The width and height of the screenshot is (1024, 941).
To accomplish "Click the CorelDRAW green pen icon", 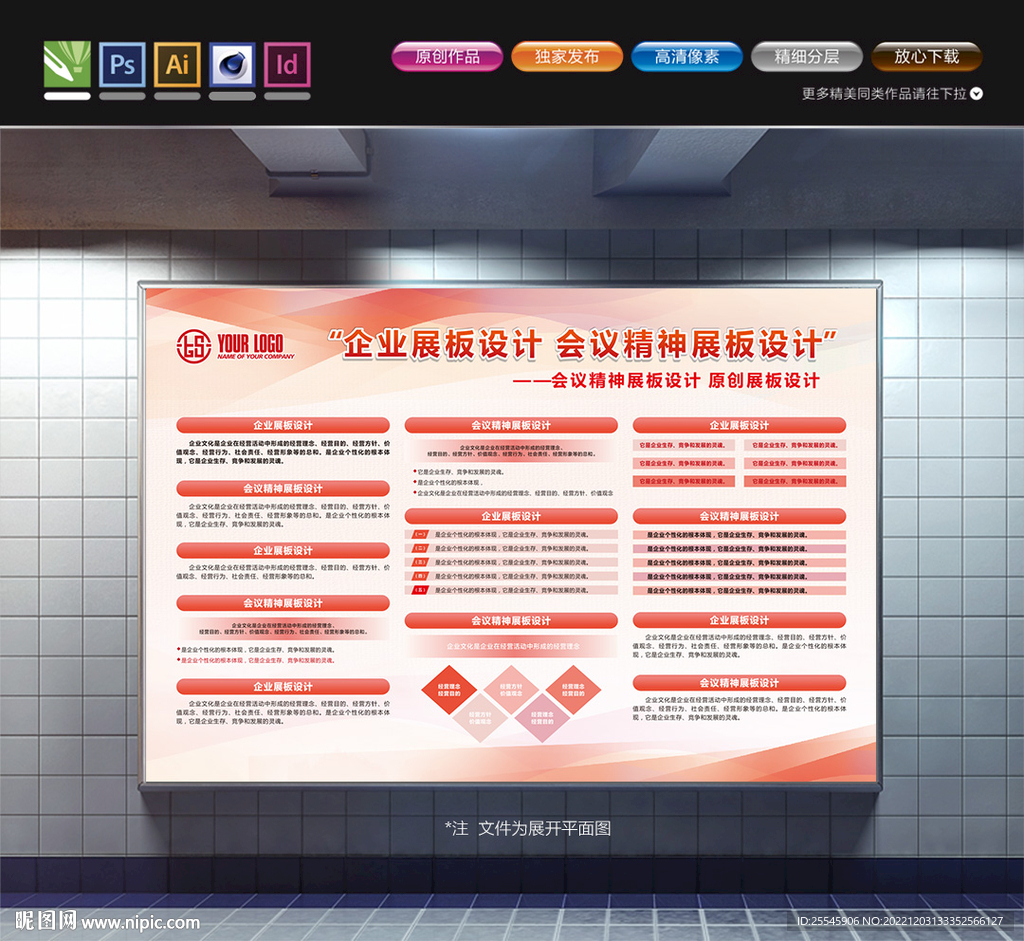I will (x=67, y=65).
